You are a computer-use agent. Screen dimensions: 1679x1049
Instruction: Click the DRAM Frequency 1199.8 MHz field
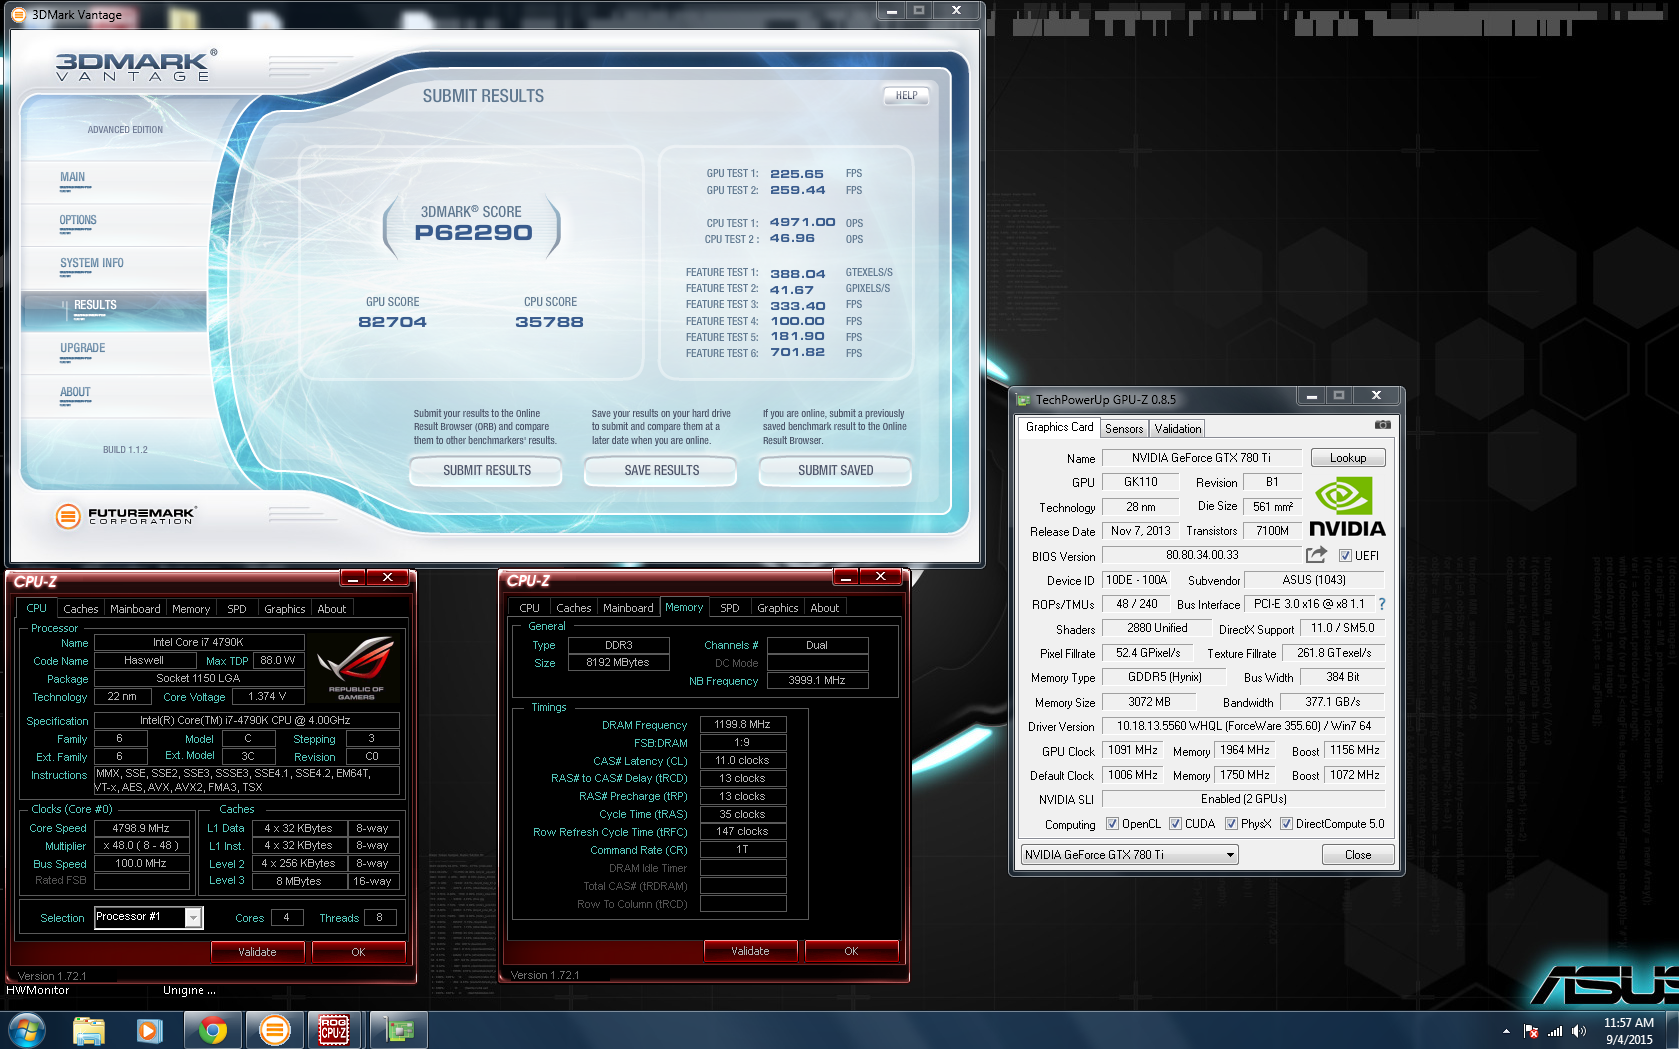pyautogui.click(x=742, y=724)
